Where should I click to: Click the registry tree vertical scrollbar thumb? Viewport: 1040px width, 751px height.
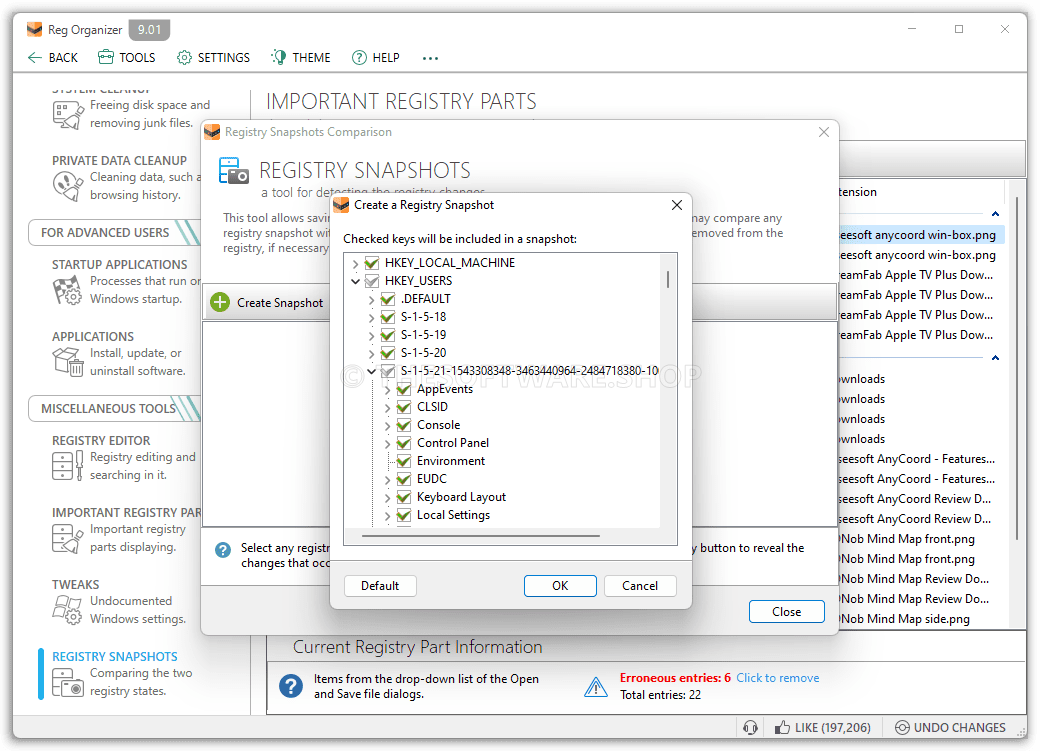click(668, 279)
